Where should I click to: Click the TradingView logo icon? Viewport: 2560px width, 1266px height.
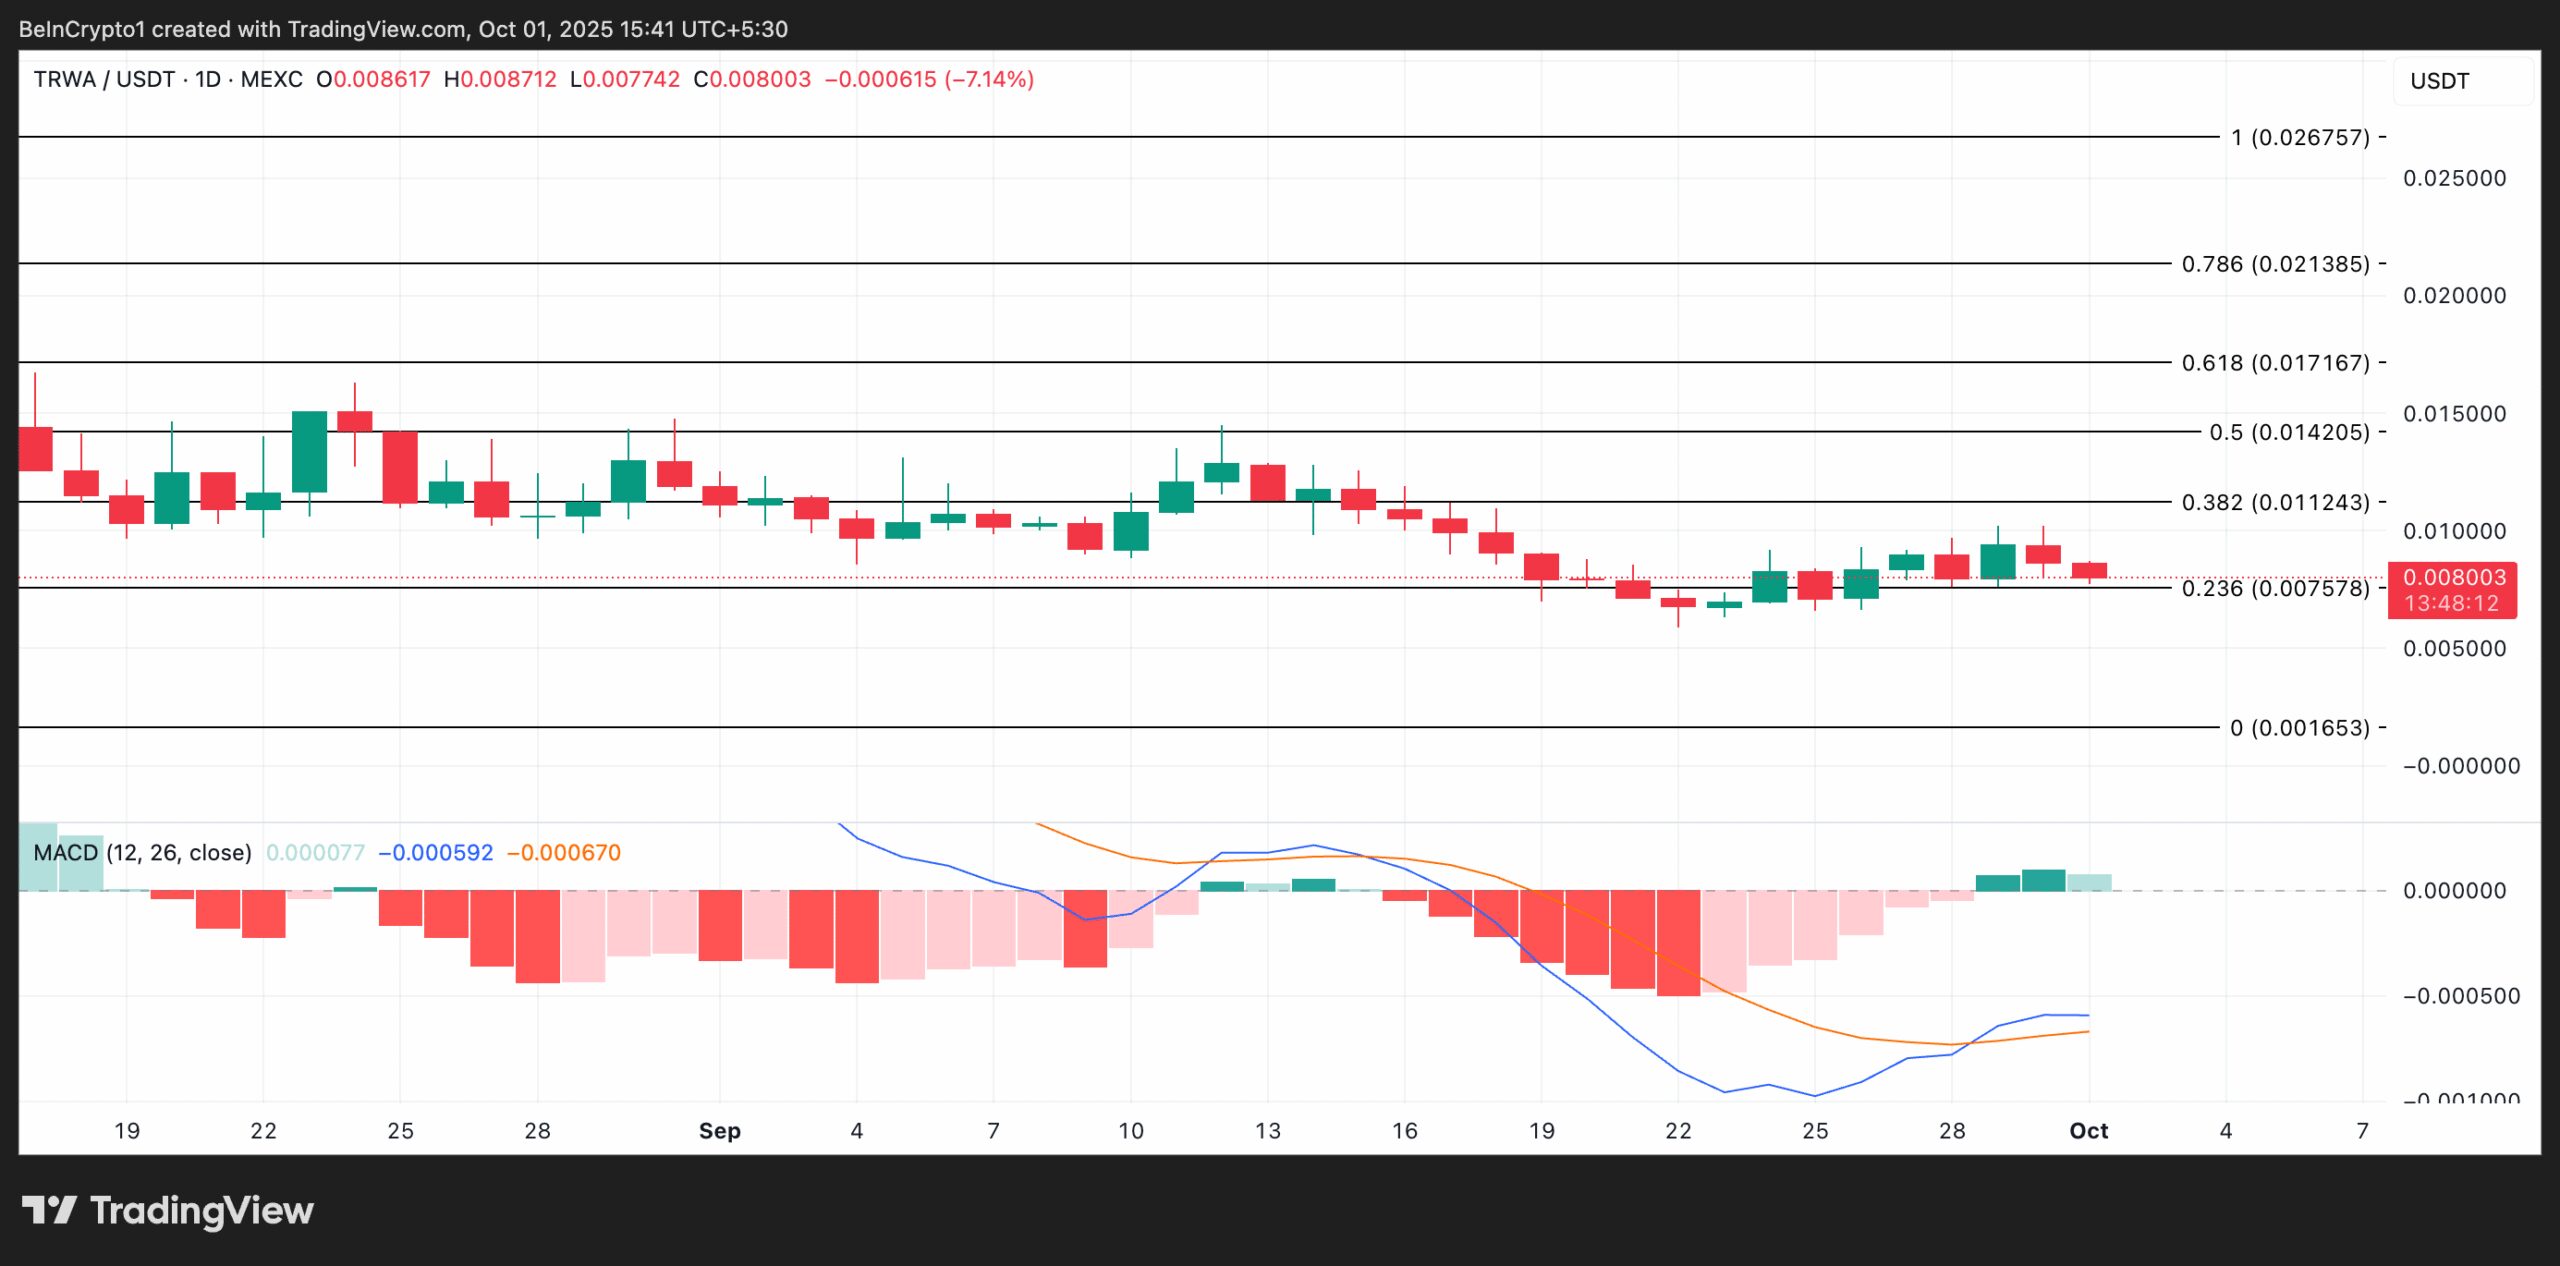click(49, 1210)
